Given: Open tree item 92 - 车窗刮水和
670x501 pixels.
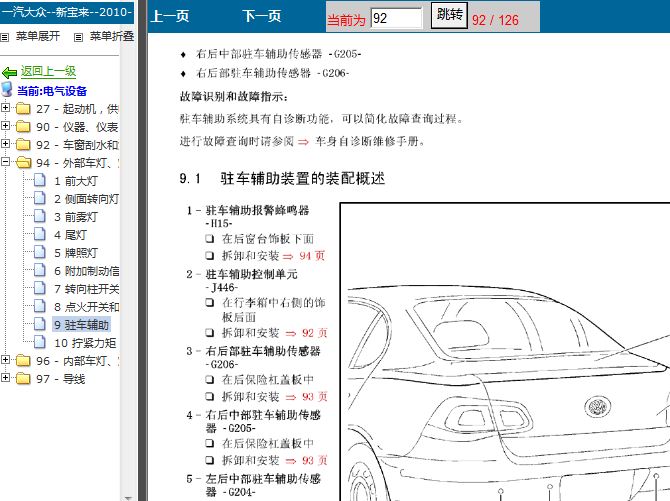Looking at the screenshot, I should pos(77,145).
